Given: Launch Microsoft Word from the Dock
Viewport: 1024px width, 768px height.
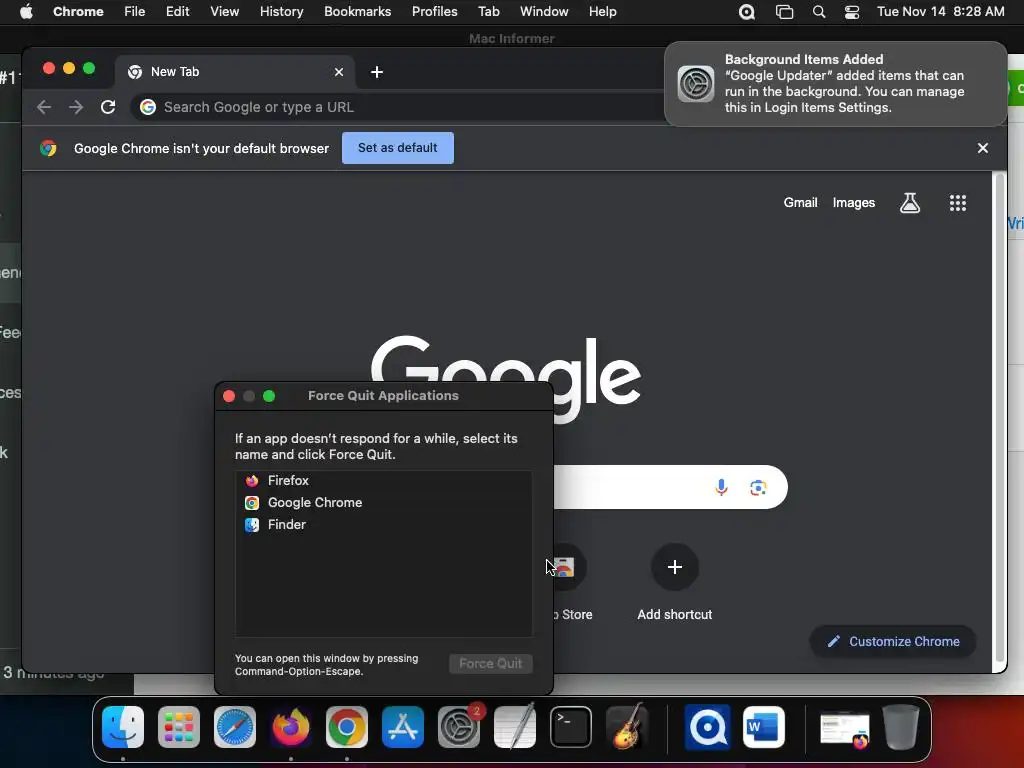Looking at the screenshot, I should [x=763, y=727].
